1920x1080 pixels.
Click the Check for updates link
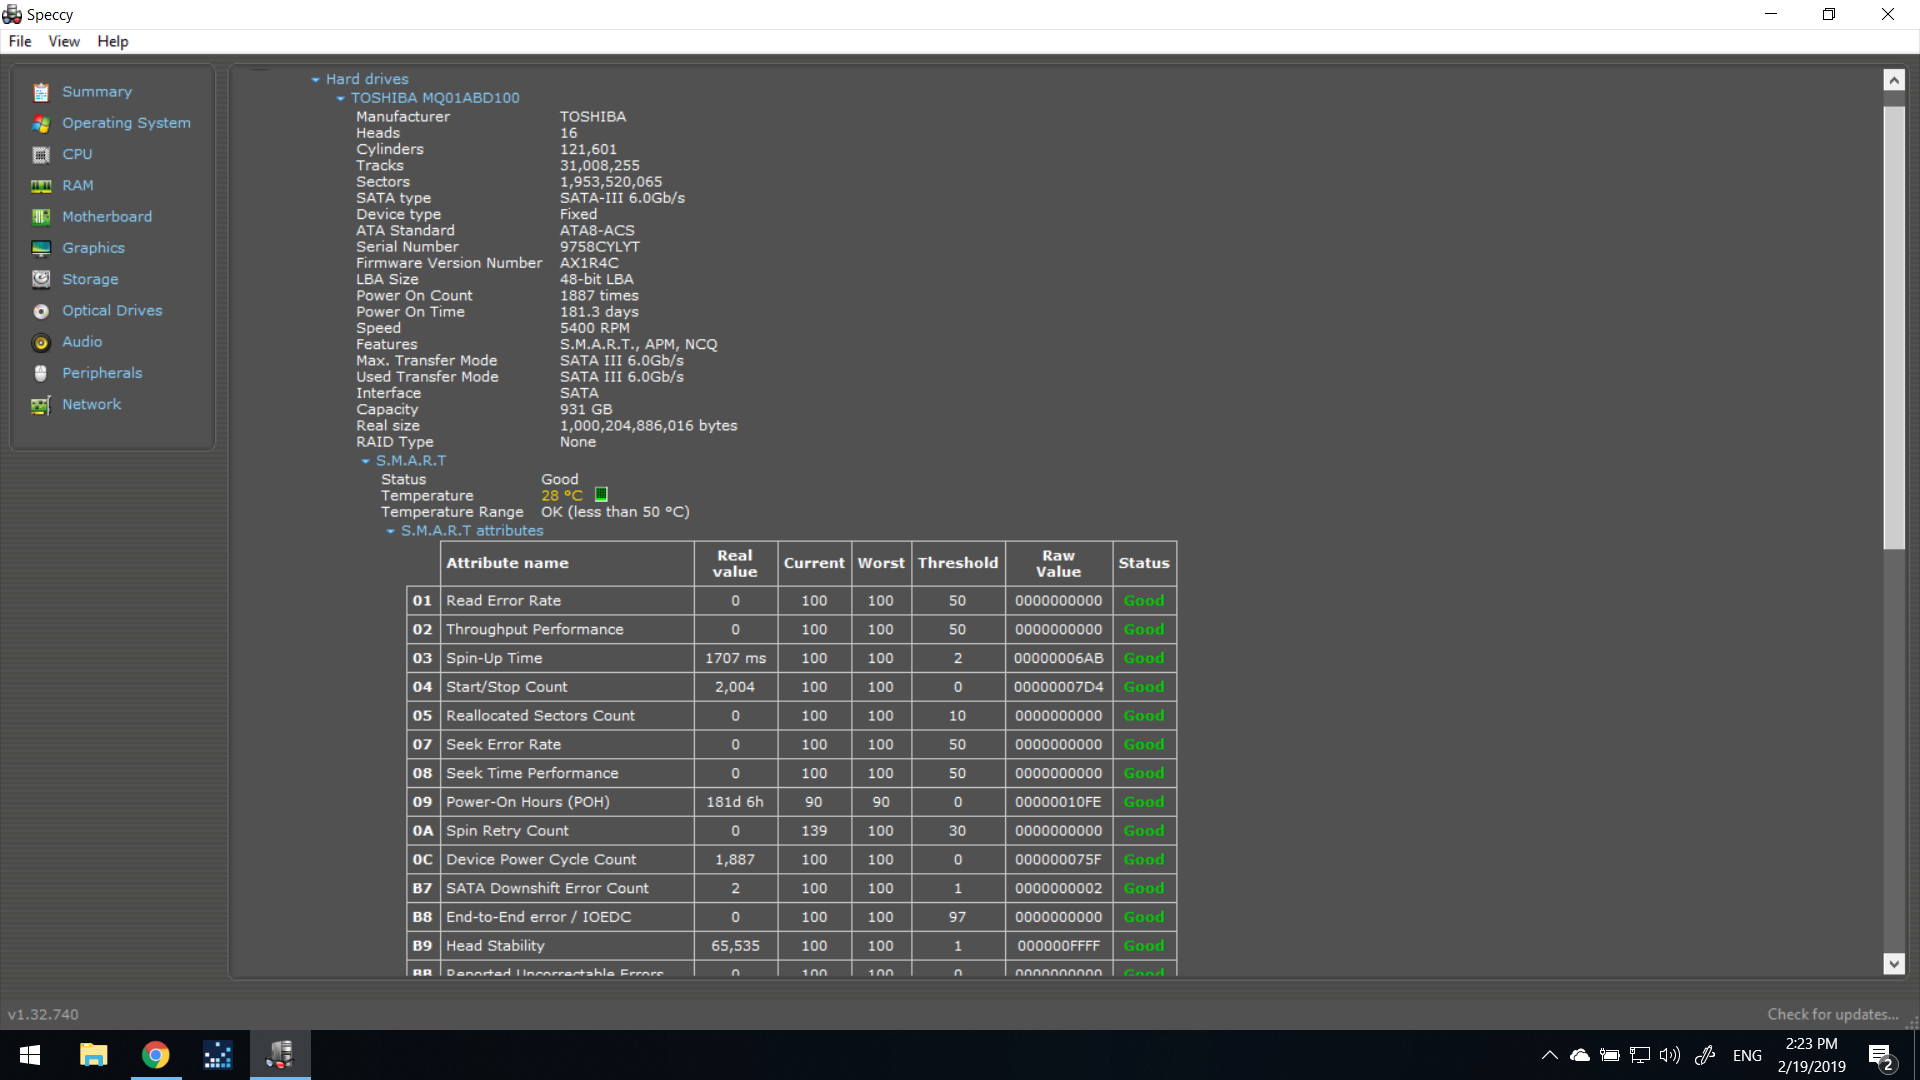1832,1014
